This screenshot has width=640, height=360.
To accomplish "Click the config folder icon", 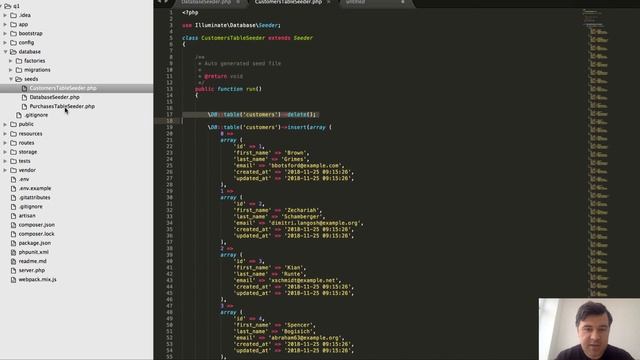I will (x=13, y=42).
